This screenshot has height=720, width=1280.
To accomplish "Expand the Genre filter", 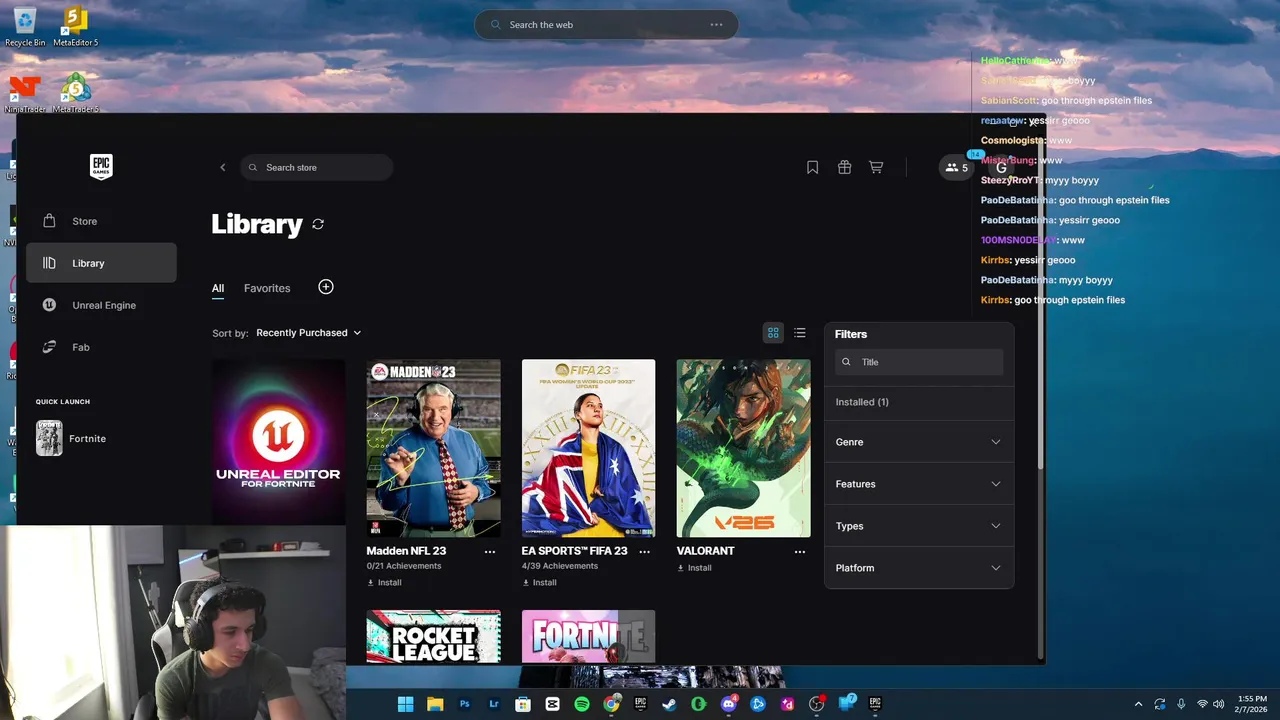I will 919,442.
